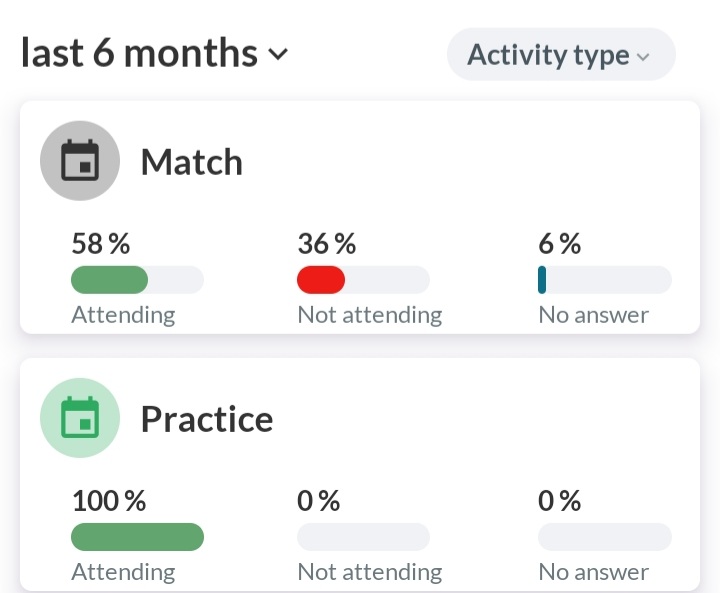Click the 36 % not attending value
This screenshot has height=593, width=720.
[326, 243]
